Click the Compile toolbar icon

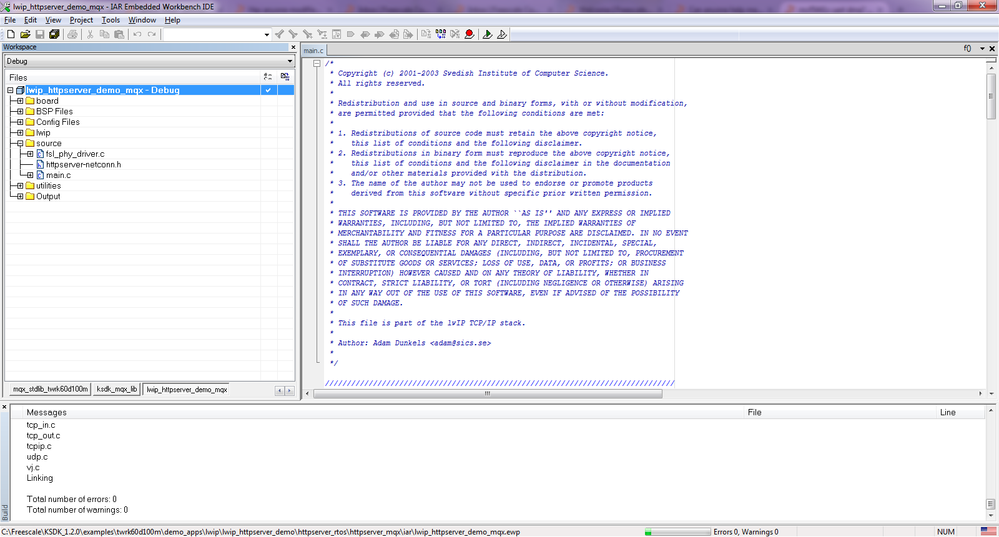point(426,34)
